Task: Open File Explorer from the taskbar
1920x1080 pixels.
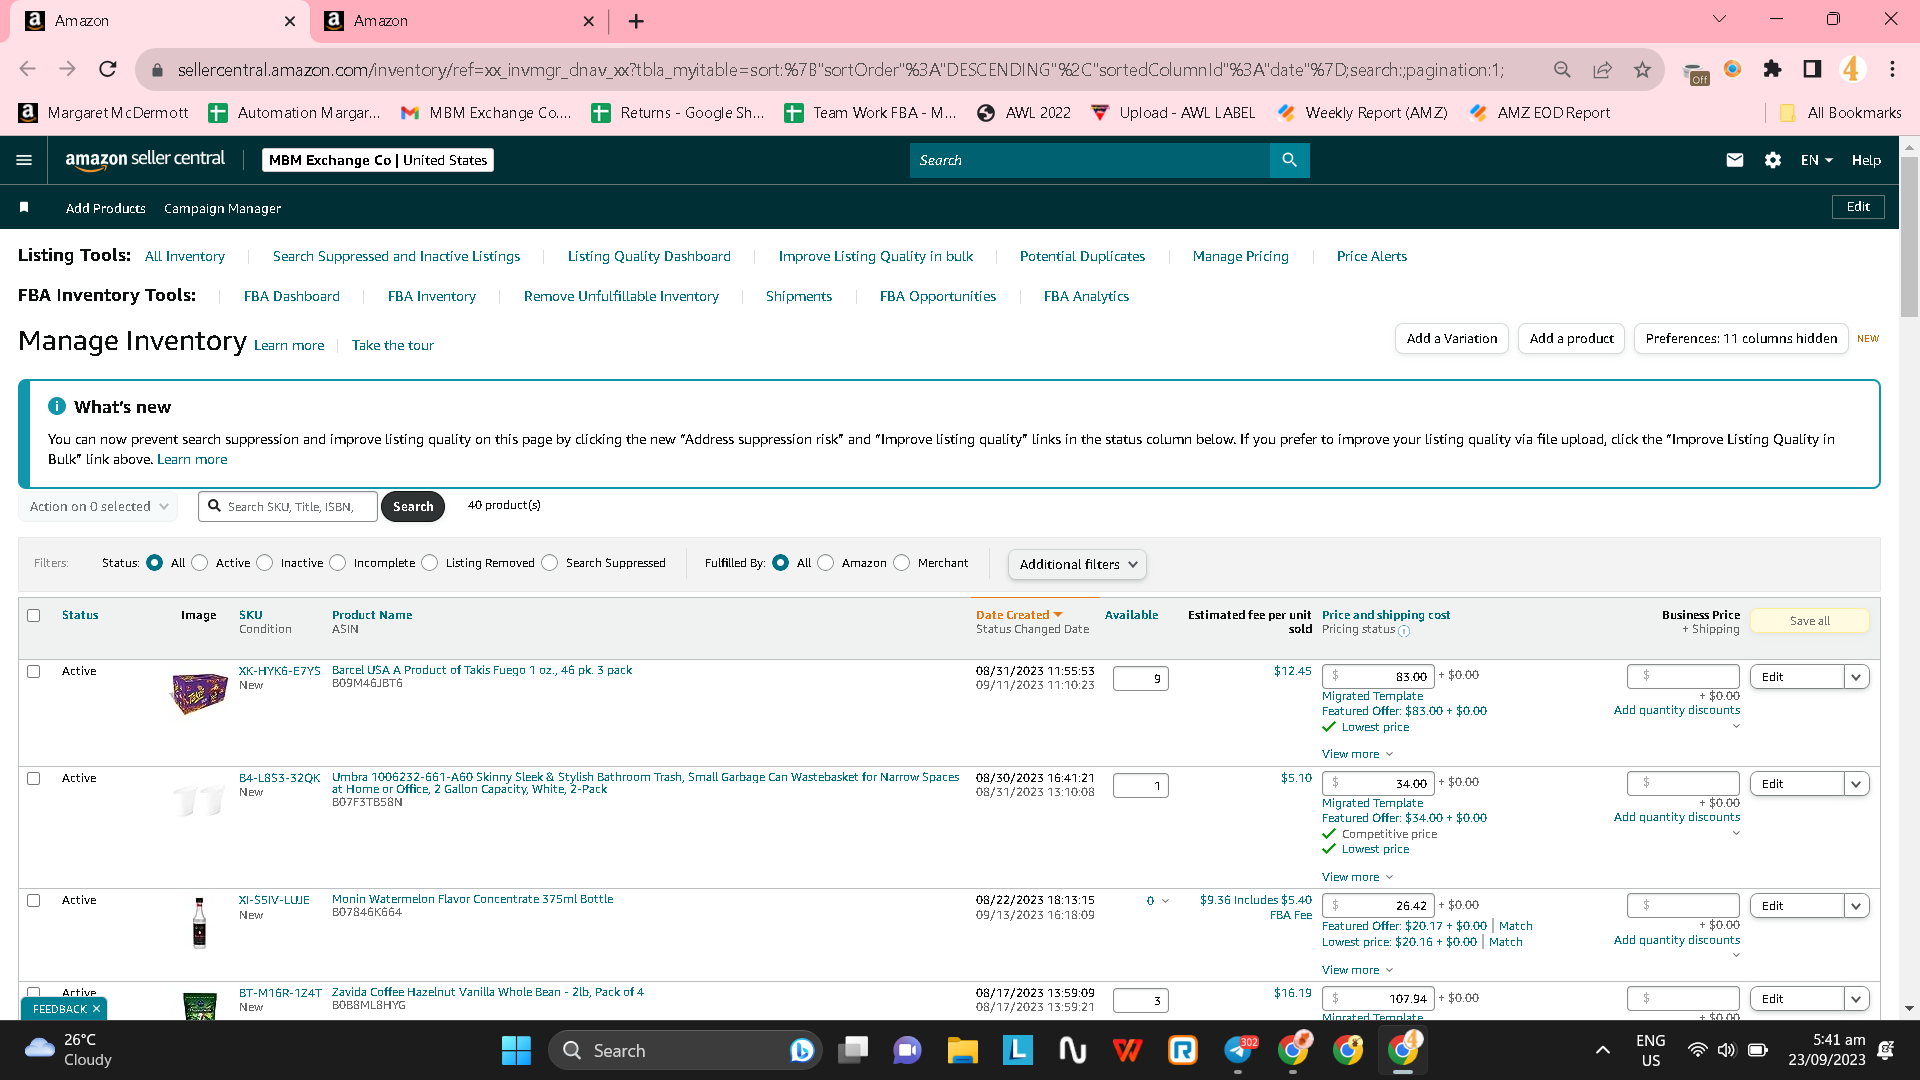Action: (962, 1050)
